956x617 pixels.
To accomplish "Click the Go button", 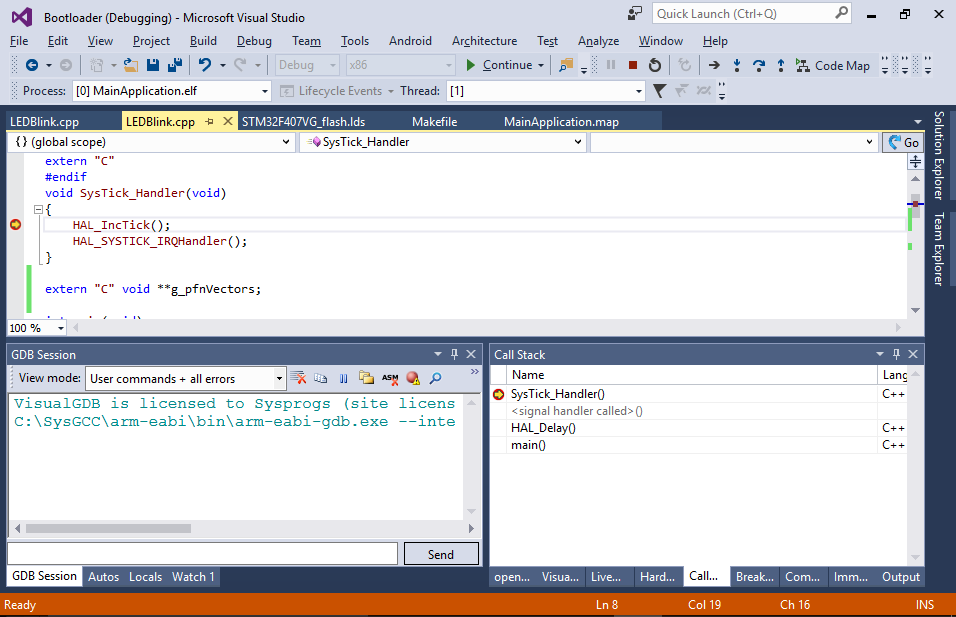I will pos(903,142).
